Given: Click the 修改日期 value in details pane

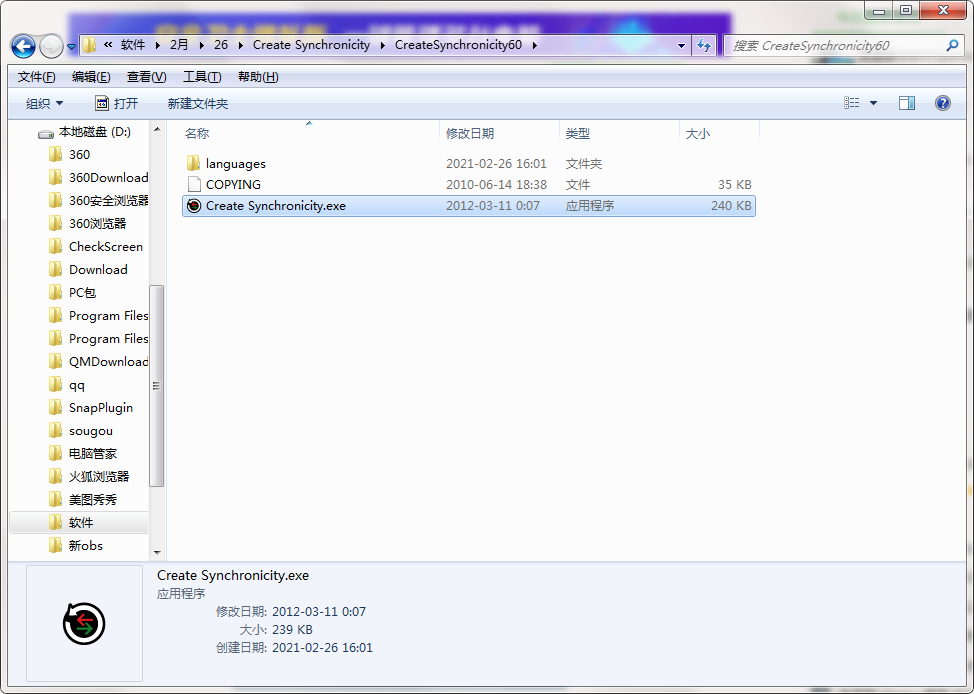Looking at the screenshot, I should point(319,611).
